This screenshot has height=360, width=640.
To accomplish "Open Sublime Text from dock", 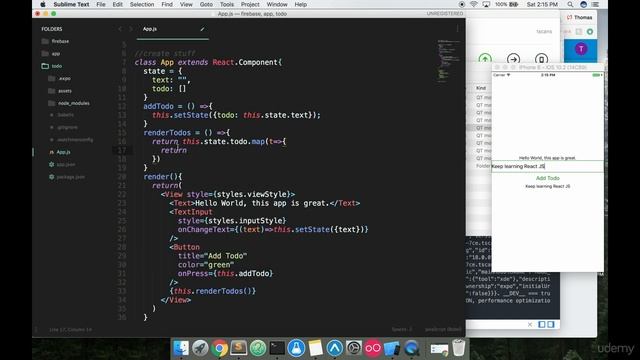I will [238, 348].
